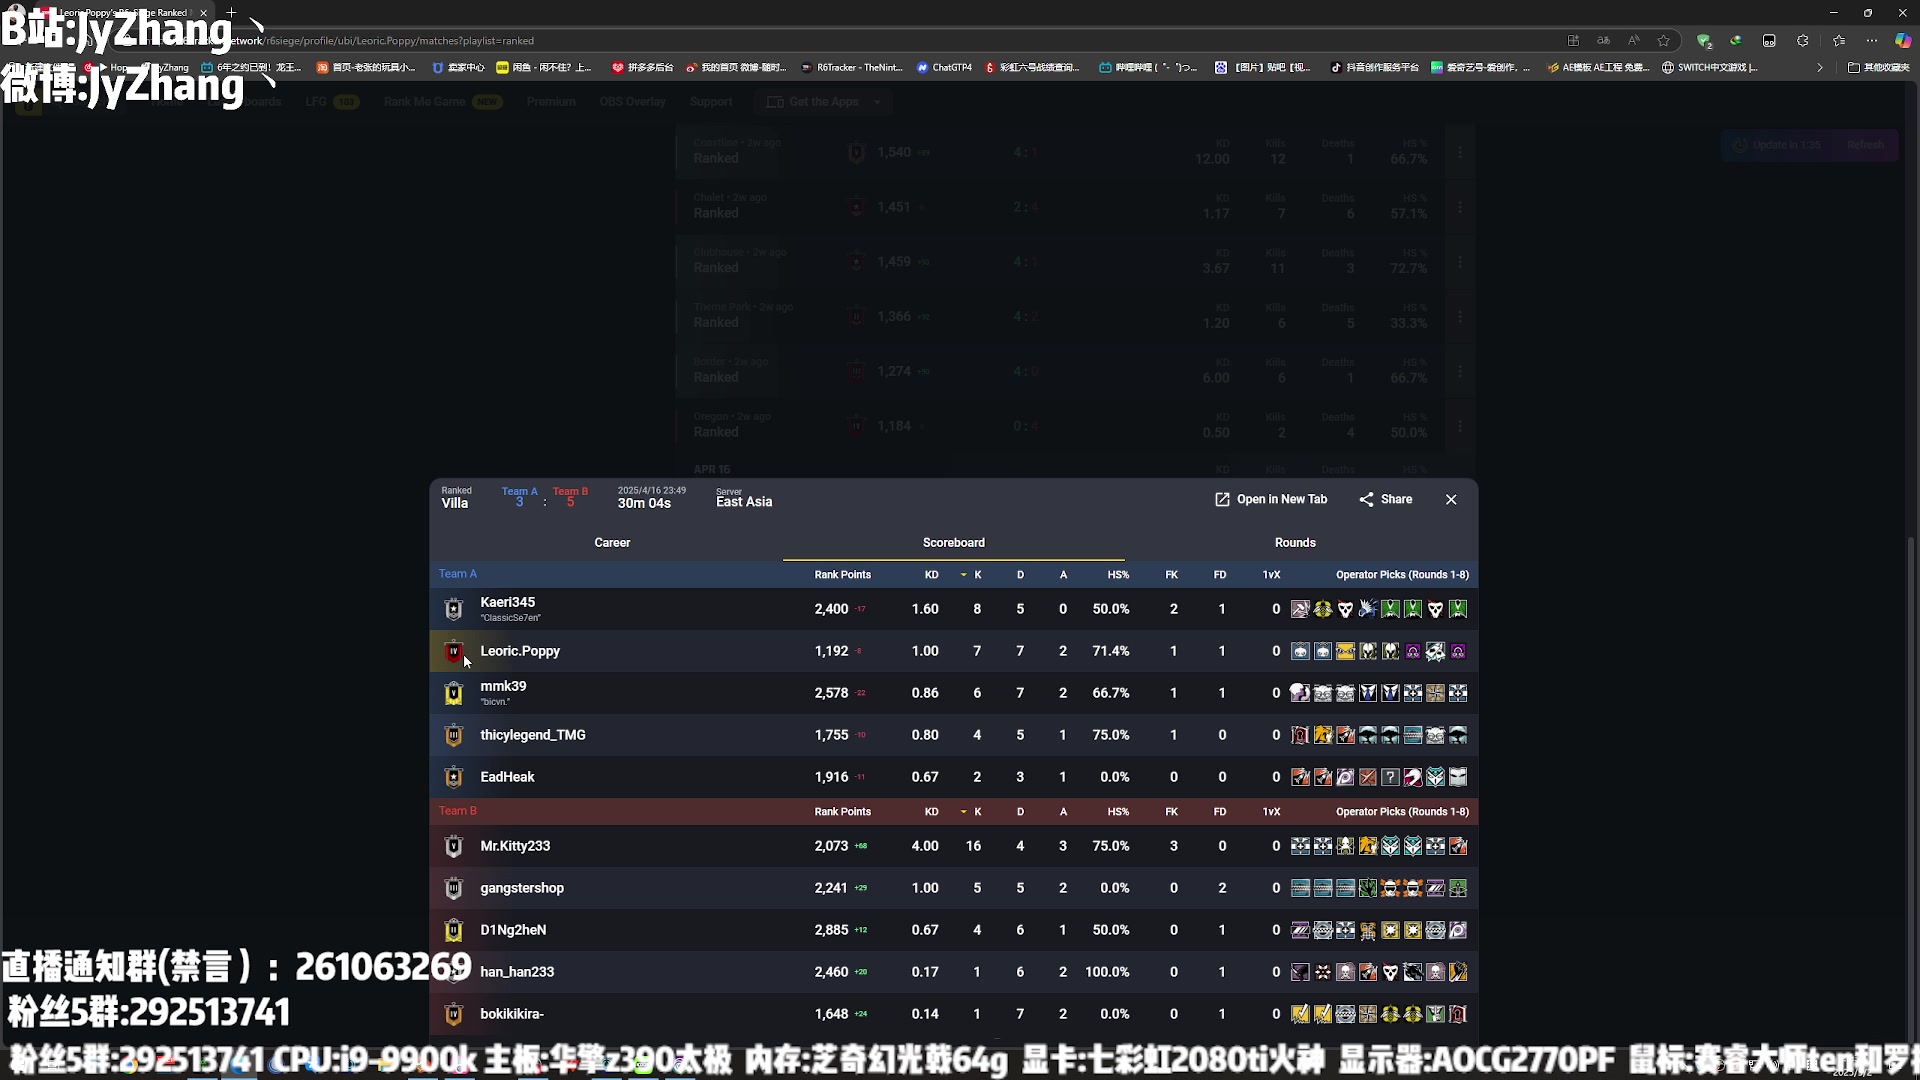Click thicylegend_TMG's last operator pick icon

(x=1458, y=735)
